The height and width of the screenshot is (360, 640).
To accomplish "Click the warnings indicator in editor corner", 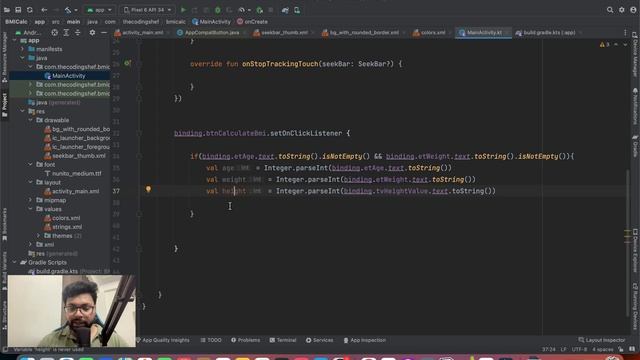I will pos(604,44).
